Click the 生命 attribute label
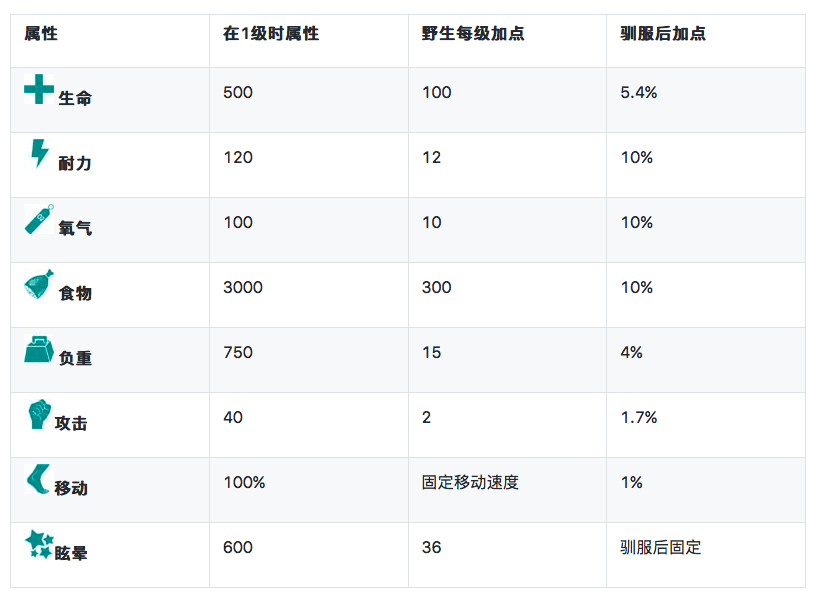The height and width of the screenshot is (601, 819). click(x=75, y=99)
